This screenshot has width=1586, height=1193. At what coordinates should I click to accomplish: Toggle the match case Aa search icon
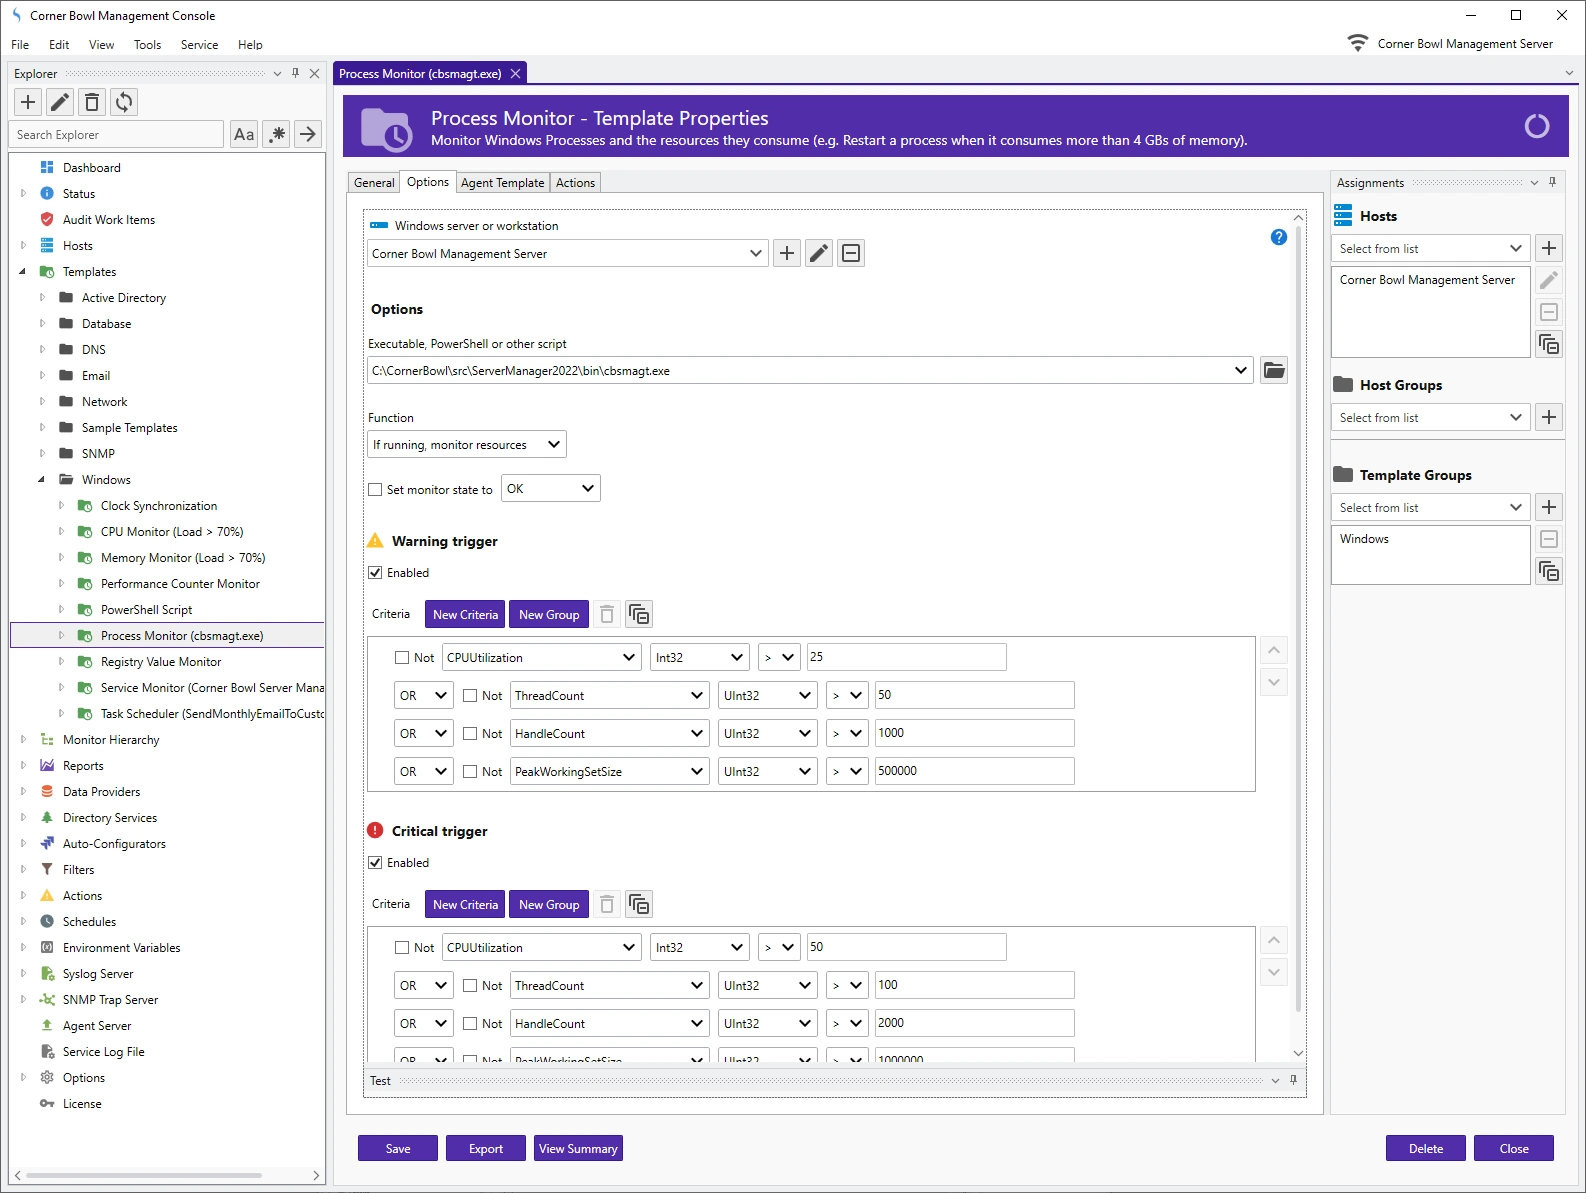[x=244, y=134]
